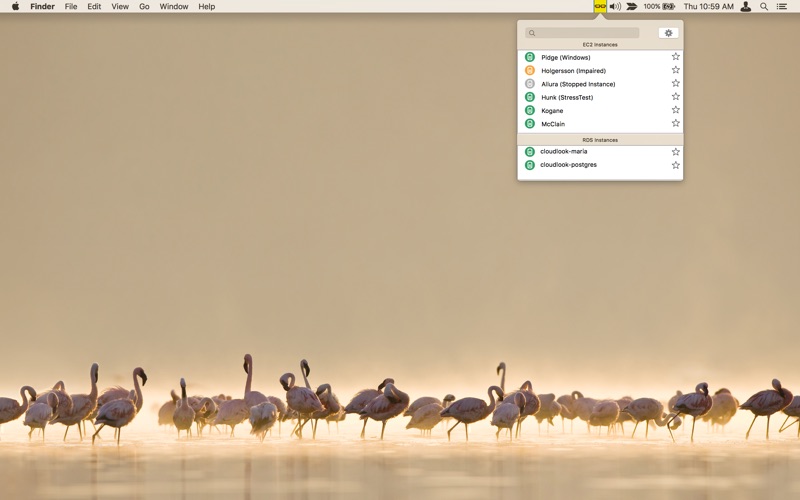Click the yellow CloudLook menu bar icon
The image size is (800, 500).
pos(600,6)
